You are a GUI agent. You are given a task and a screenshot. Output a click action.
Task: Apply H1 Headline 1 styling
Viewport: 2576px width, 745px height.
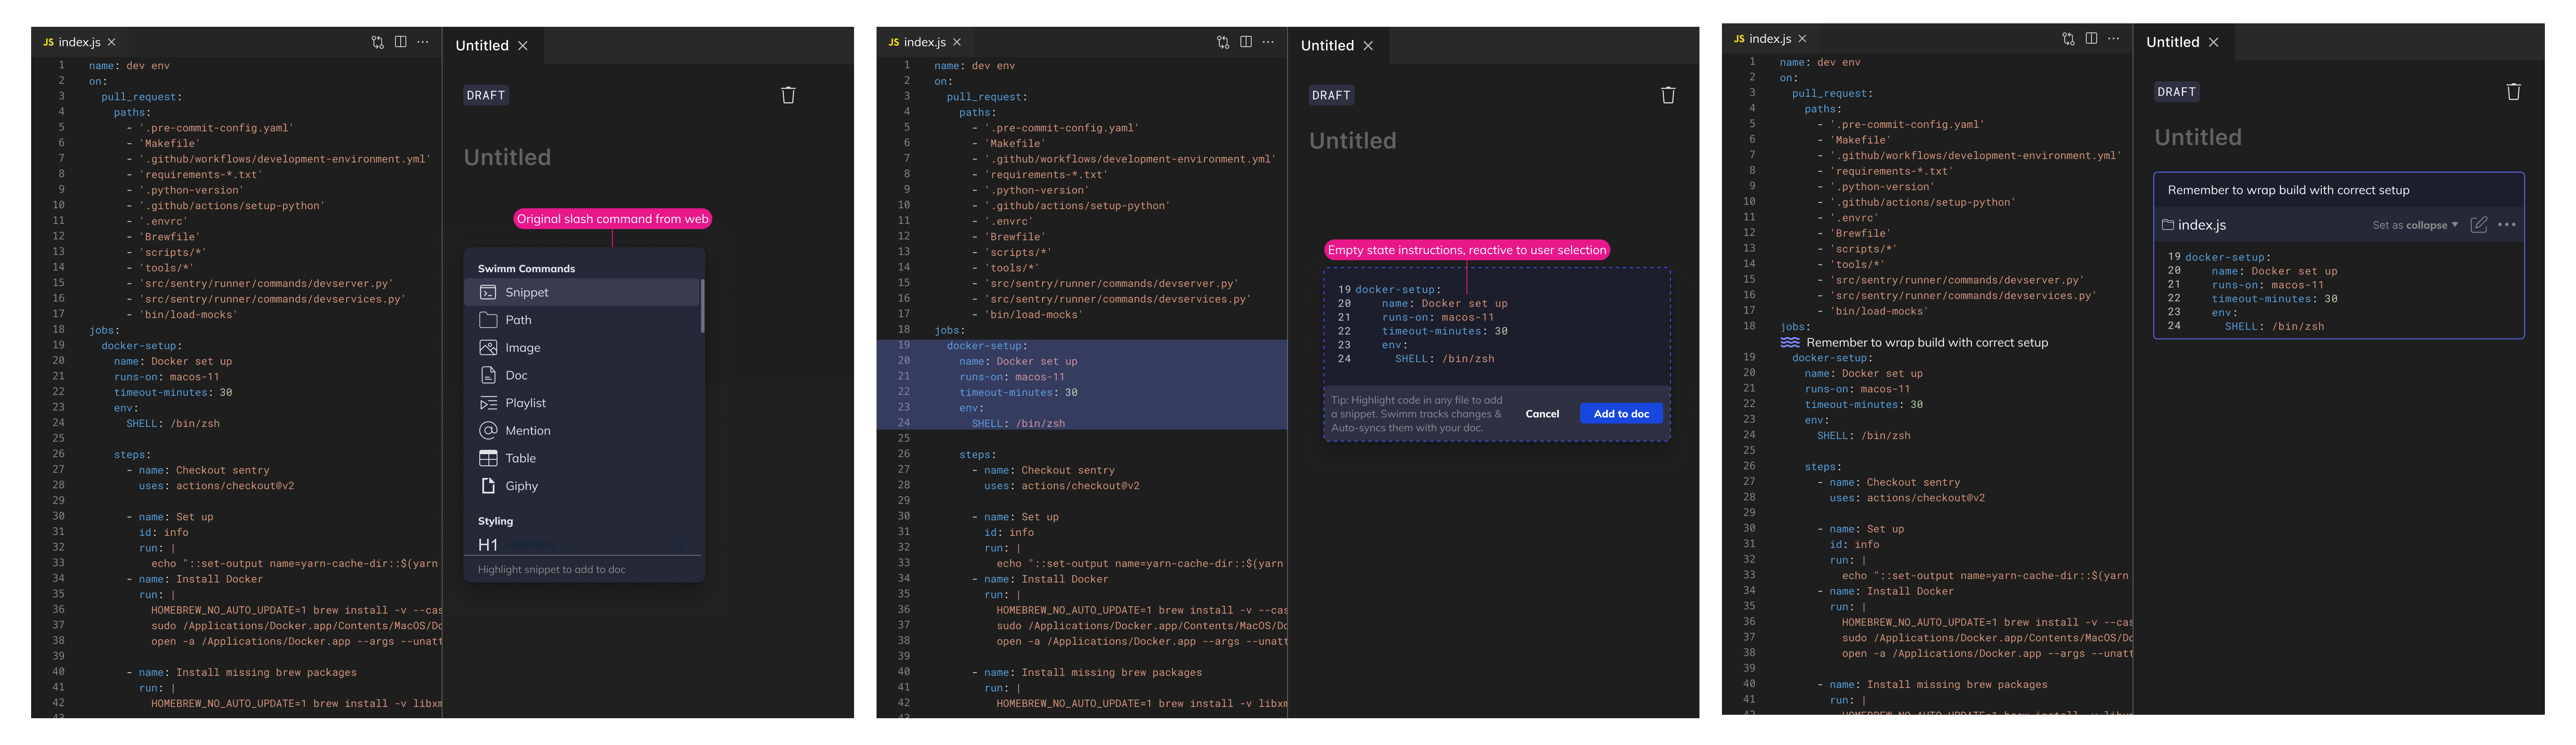[488, 544]
